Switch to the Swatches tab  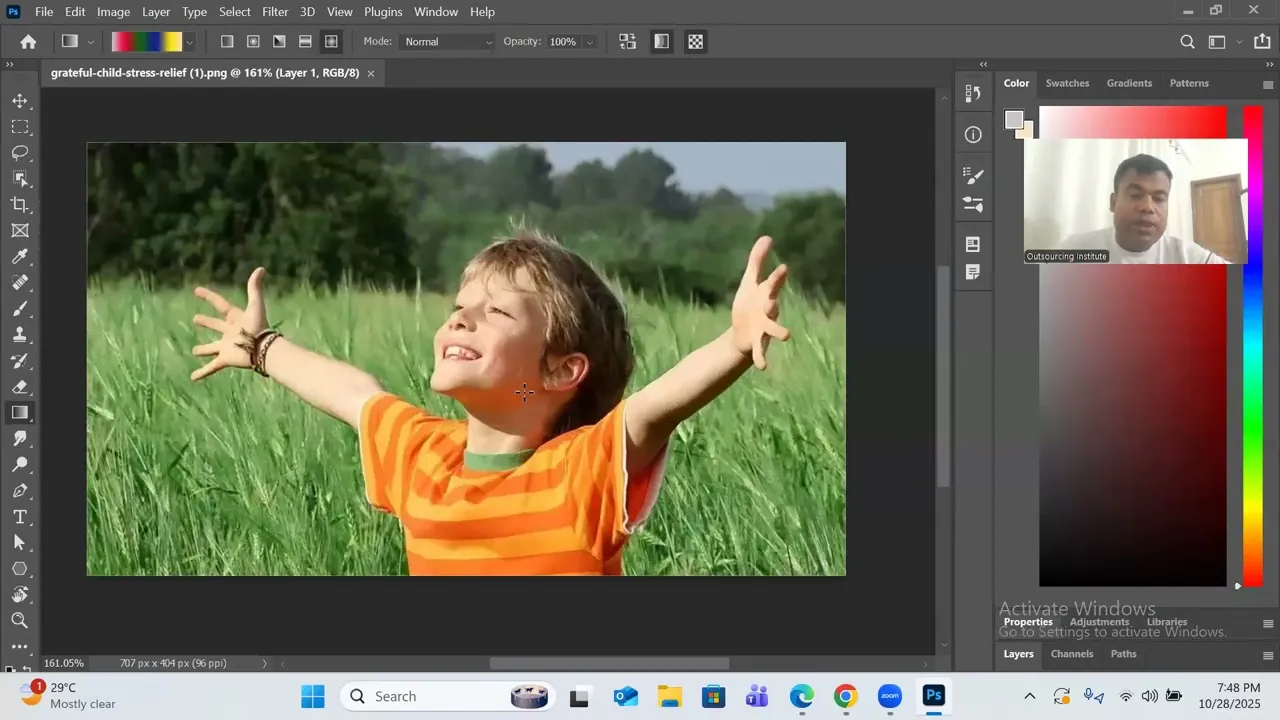(1067, 83)
